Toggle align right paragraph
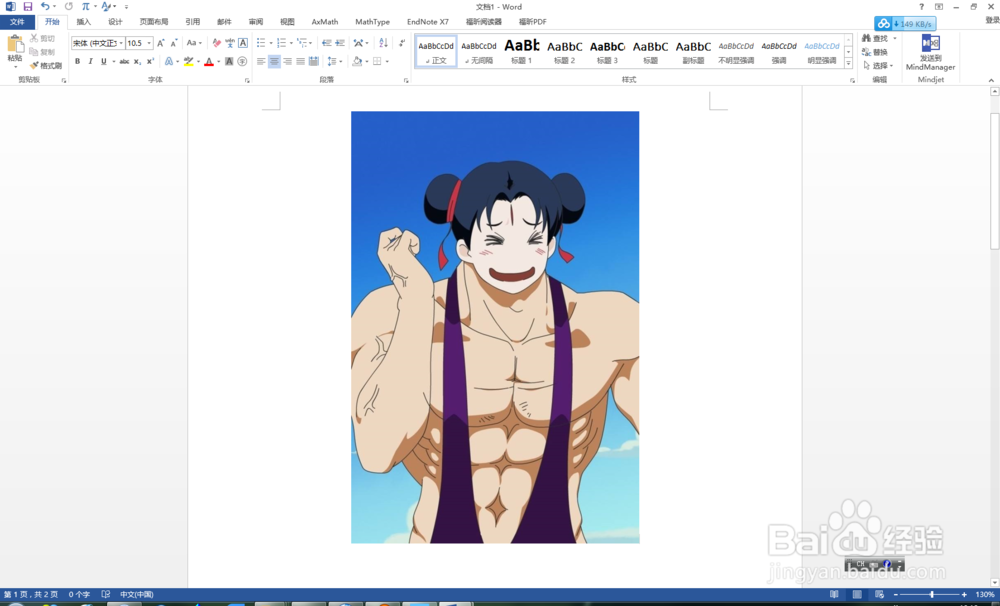Image resolution: width=1000 pixels, height=606 pixels. (x=287, y=61)
